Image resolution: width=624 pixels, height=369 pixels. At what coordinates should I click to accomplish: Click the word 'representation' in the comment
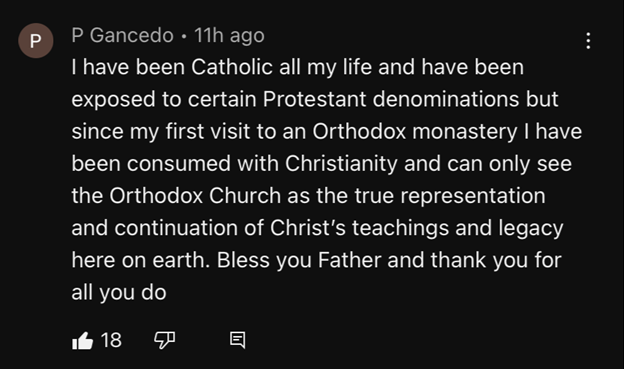[x=473, y=197]
